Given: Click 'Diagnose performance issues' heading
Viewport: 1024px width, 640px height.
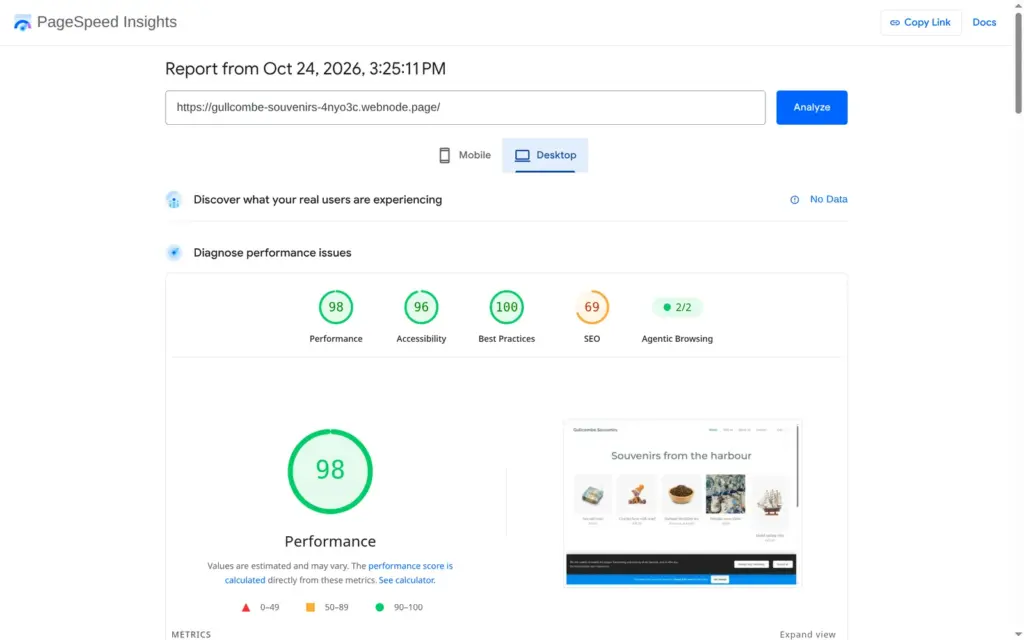Looking at the screenshot, I should coord(272,253).
